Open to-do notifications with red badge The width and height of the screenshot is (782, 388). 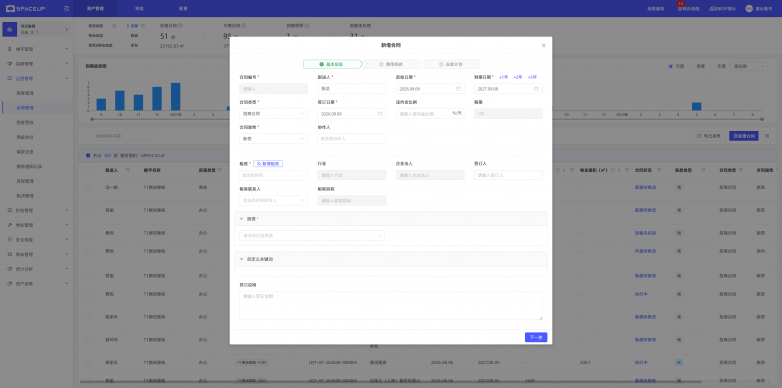coord(688,8)
